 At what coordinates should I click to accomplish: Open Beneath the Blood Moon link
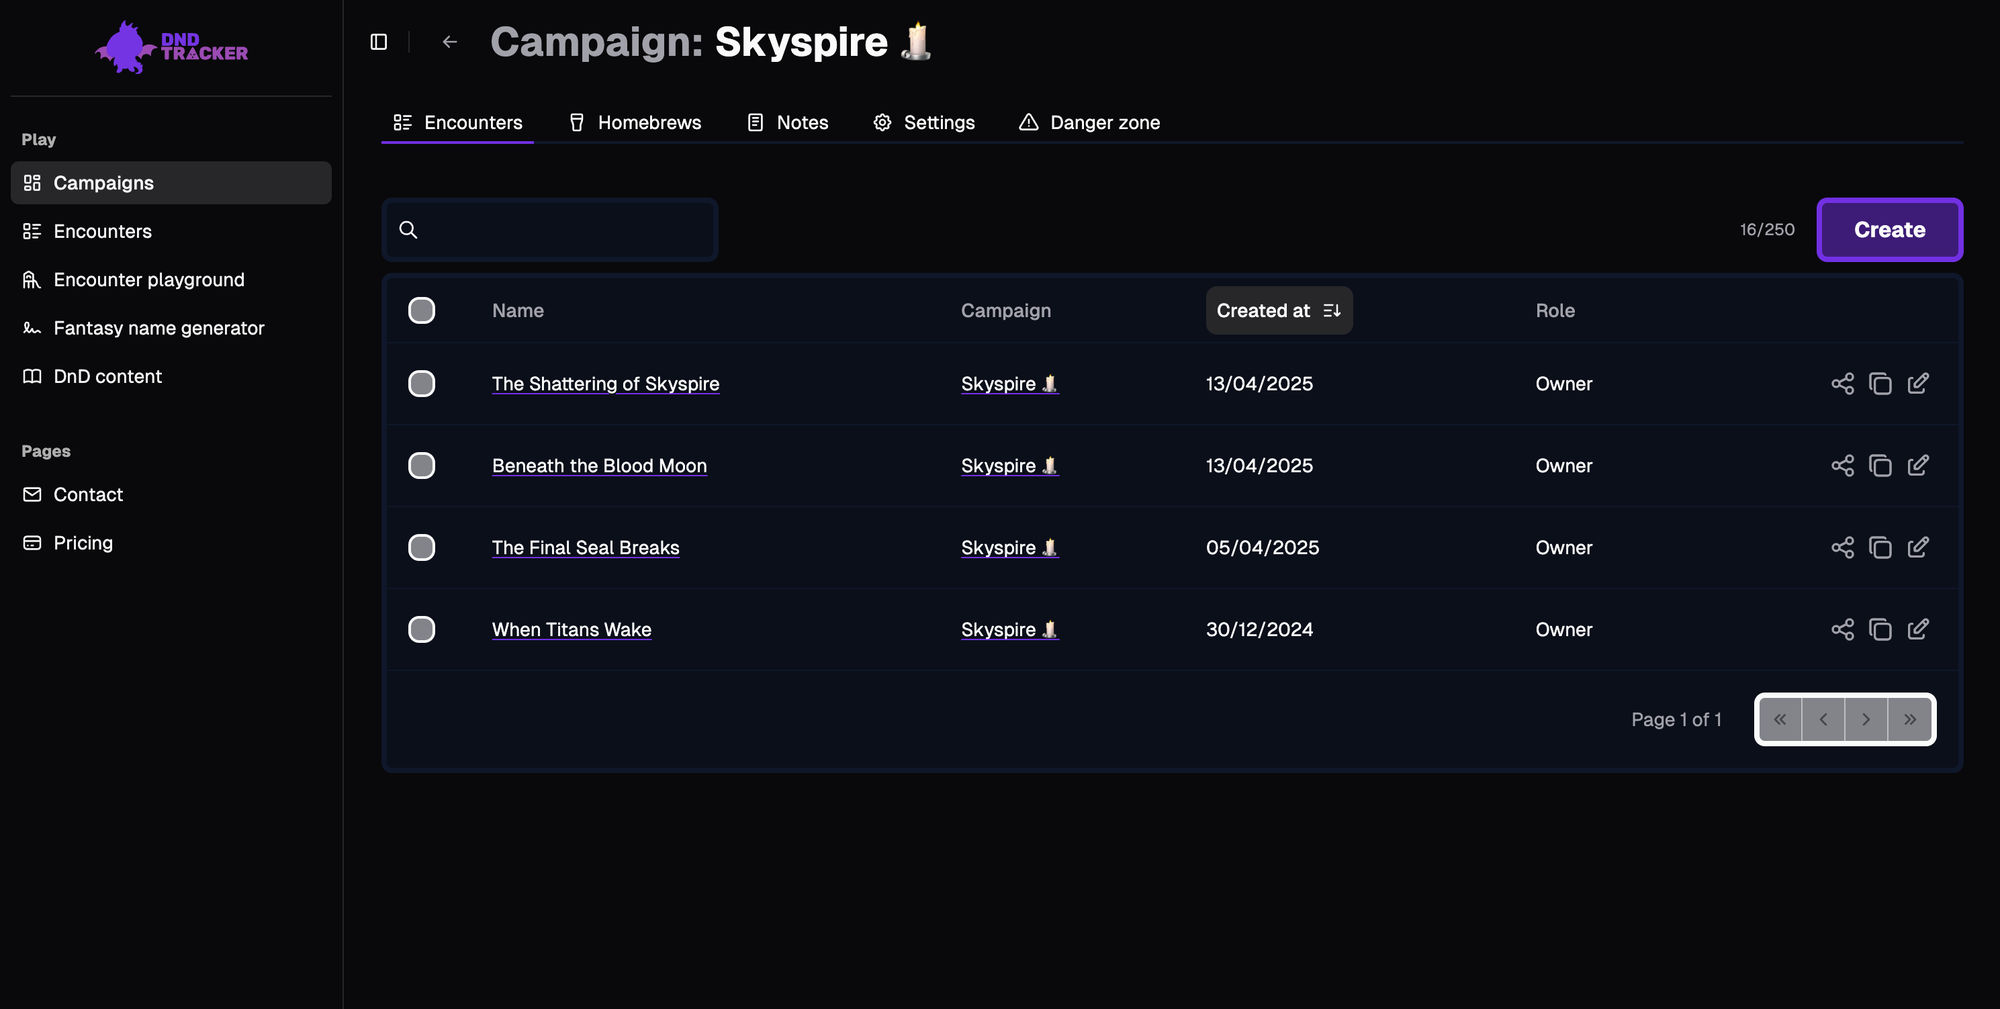pyautogui.click(x=599, y=466)
